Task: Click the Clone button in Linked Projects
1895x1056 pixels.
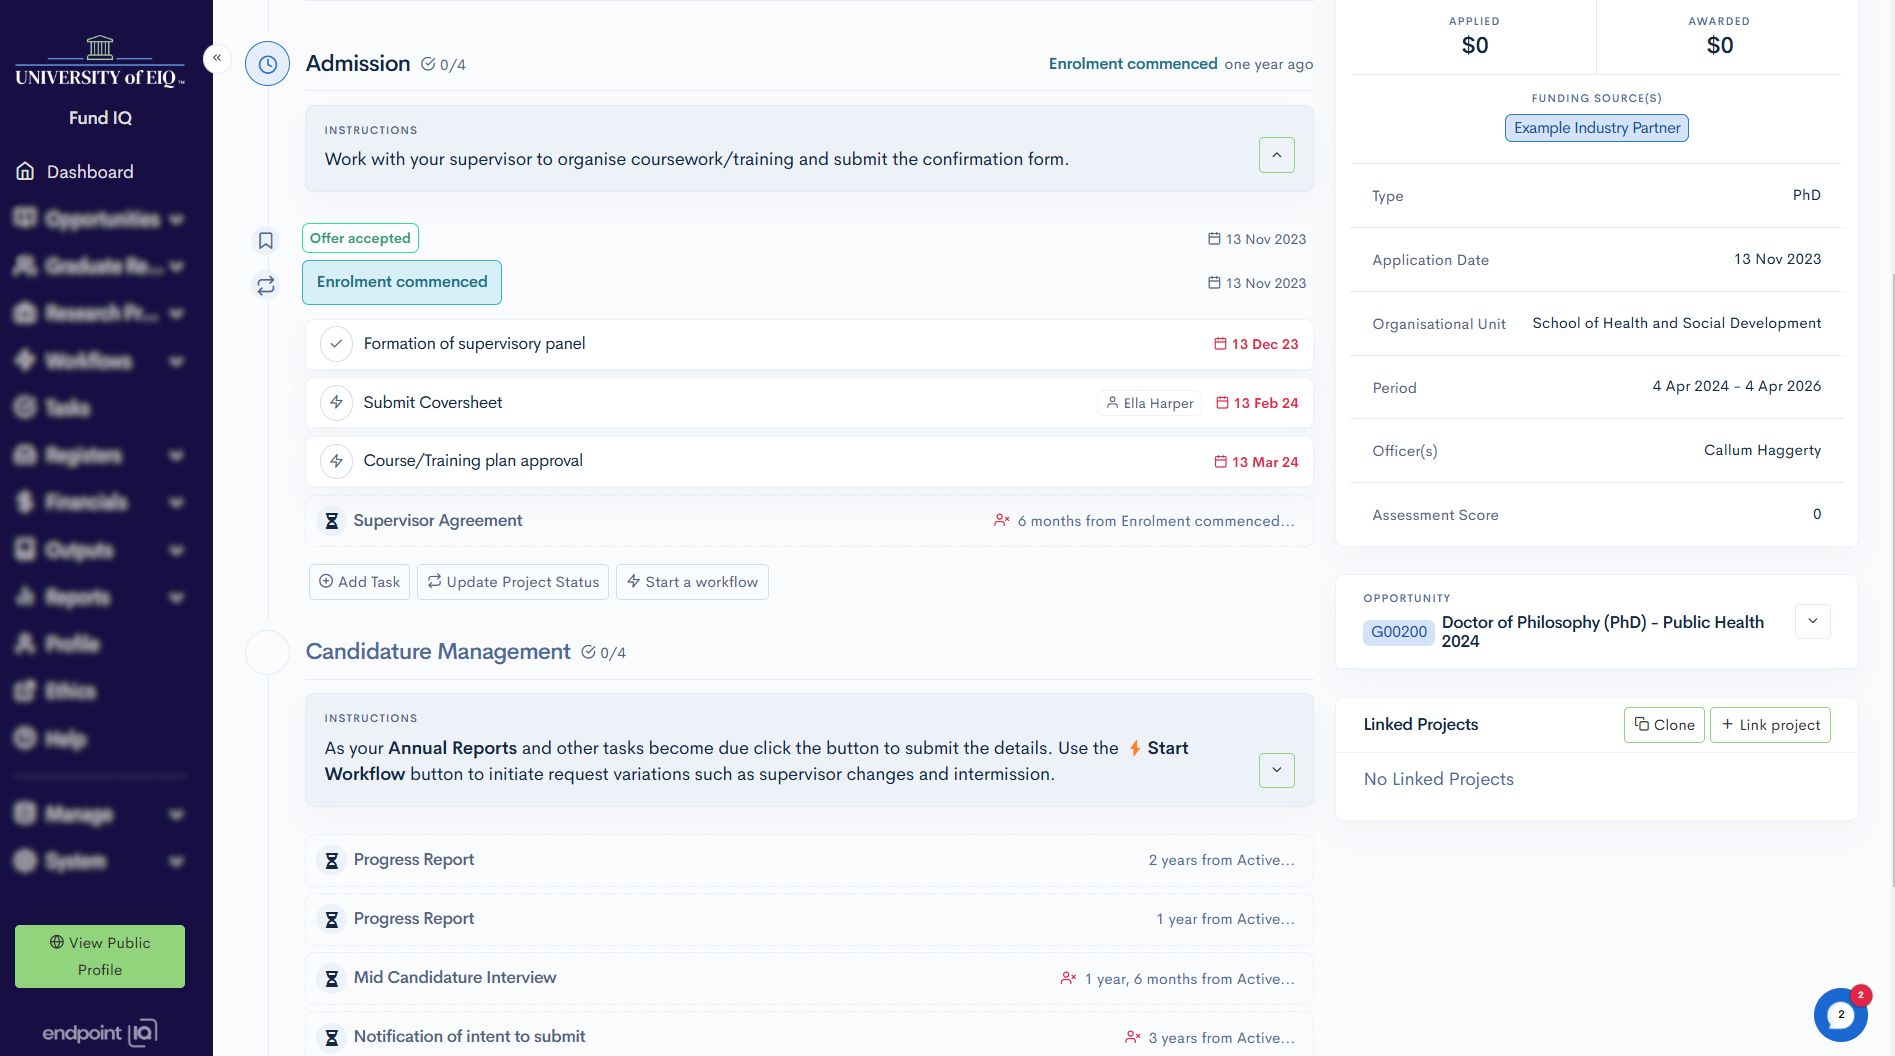Action: [1664, 725]
